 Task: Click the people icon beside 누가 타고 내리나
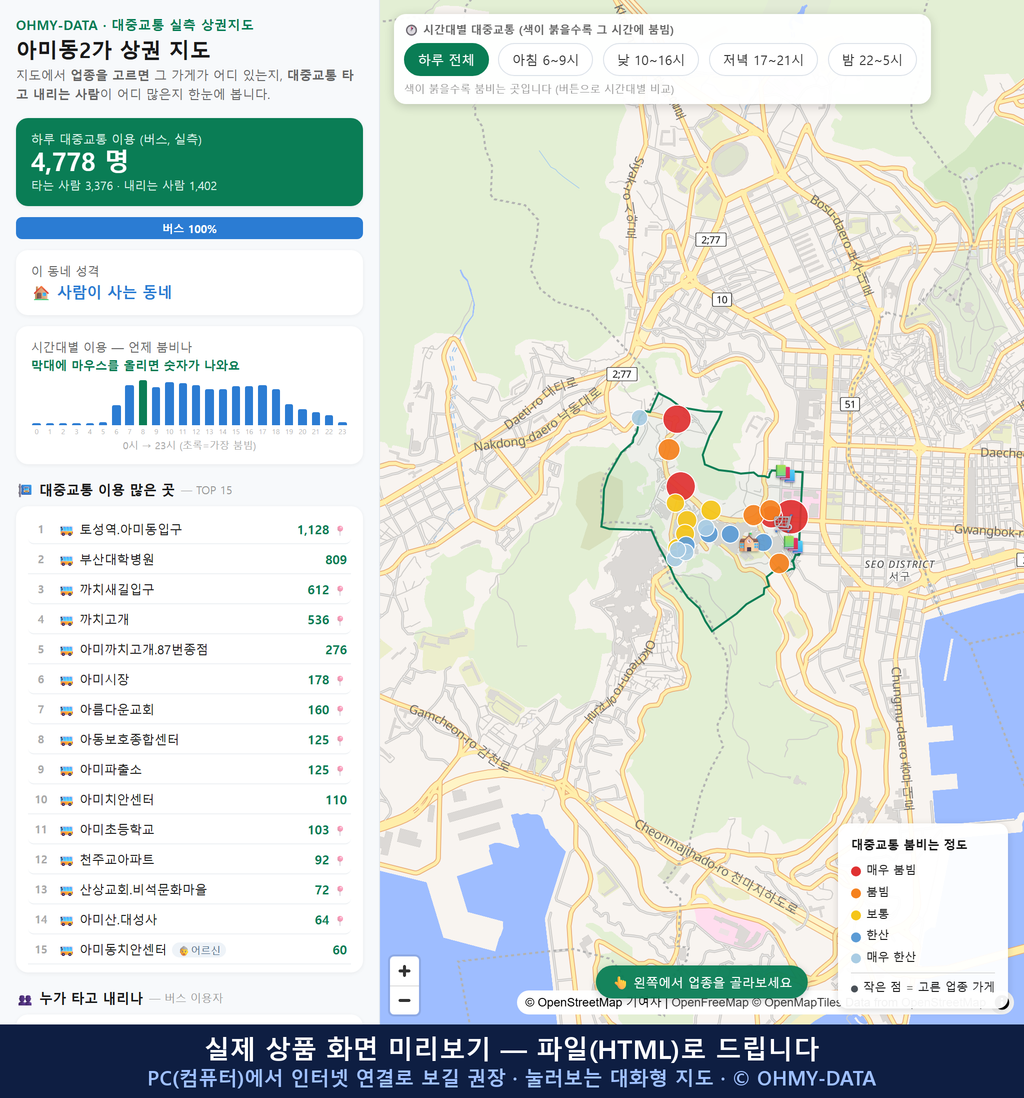point(25,999)
